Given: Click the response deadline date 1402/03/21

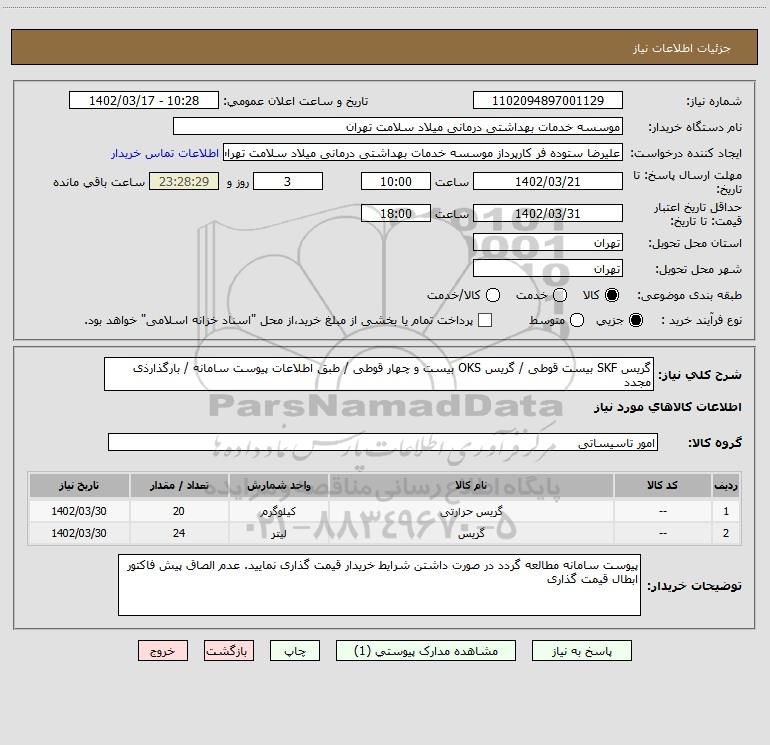Looking at the screenshot, I should [548, 181].
